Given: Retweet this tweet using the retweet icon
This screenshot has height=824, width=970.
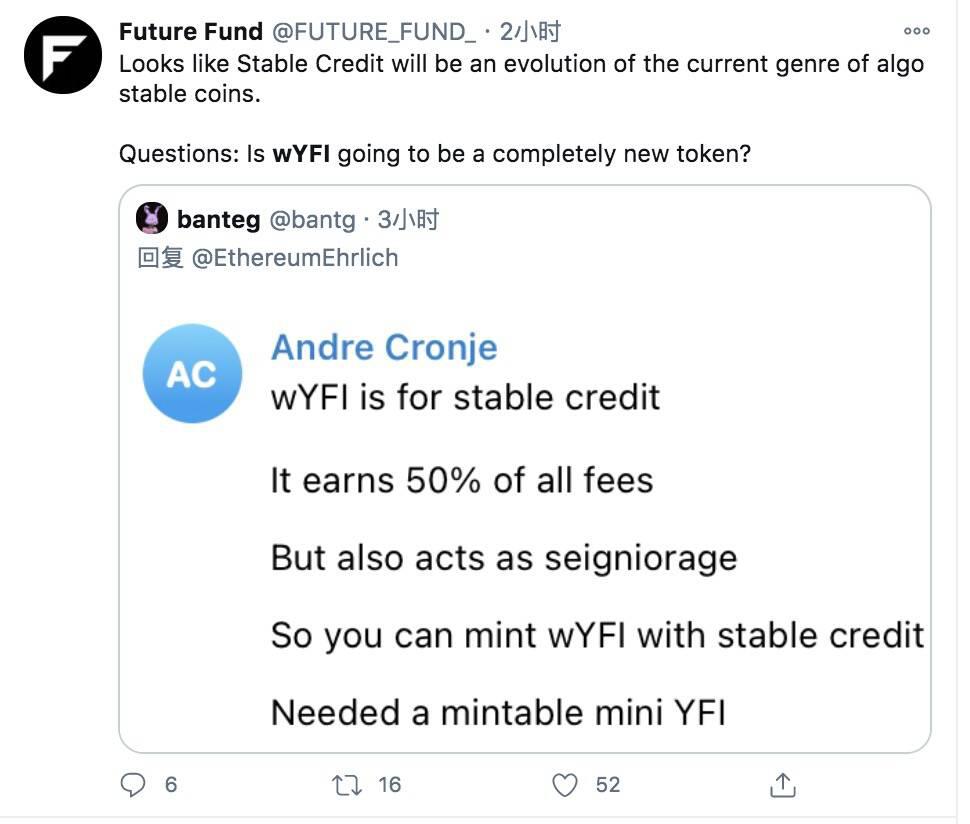Looking at the screenshot, I should 349,786.
